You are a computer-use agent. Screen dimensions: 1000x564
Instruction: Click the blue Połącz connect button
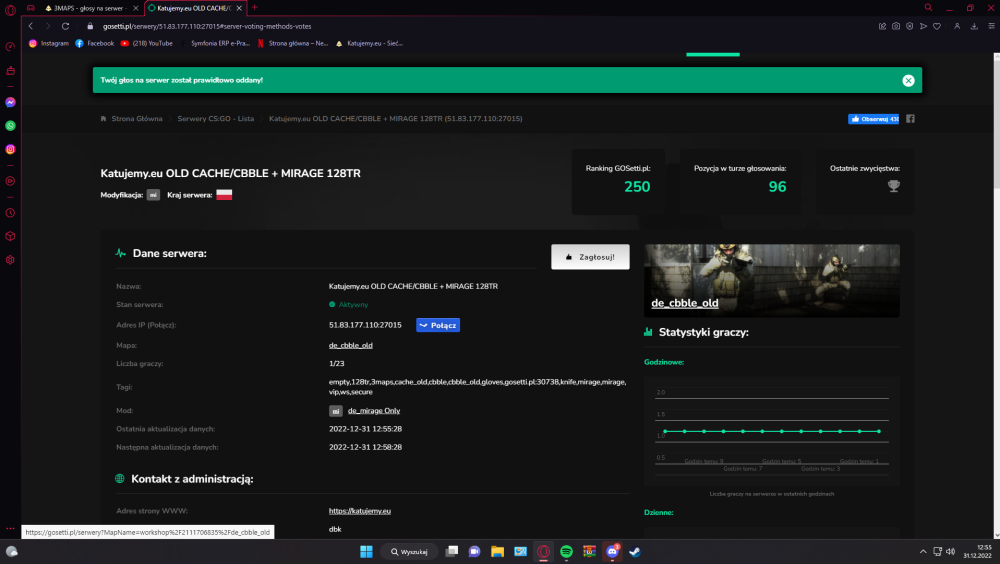438,325
